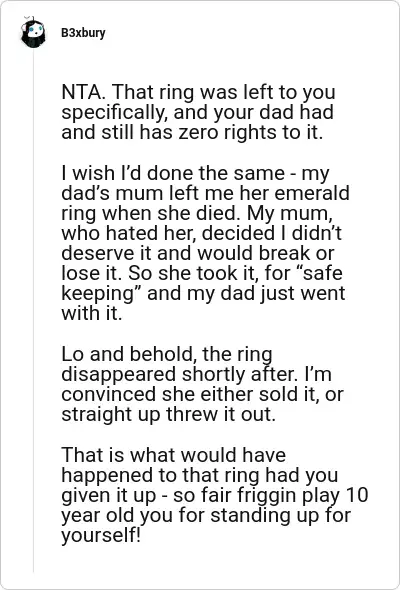Click the line 'and still has zero rights to it.'

point(192,132)
